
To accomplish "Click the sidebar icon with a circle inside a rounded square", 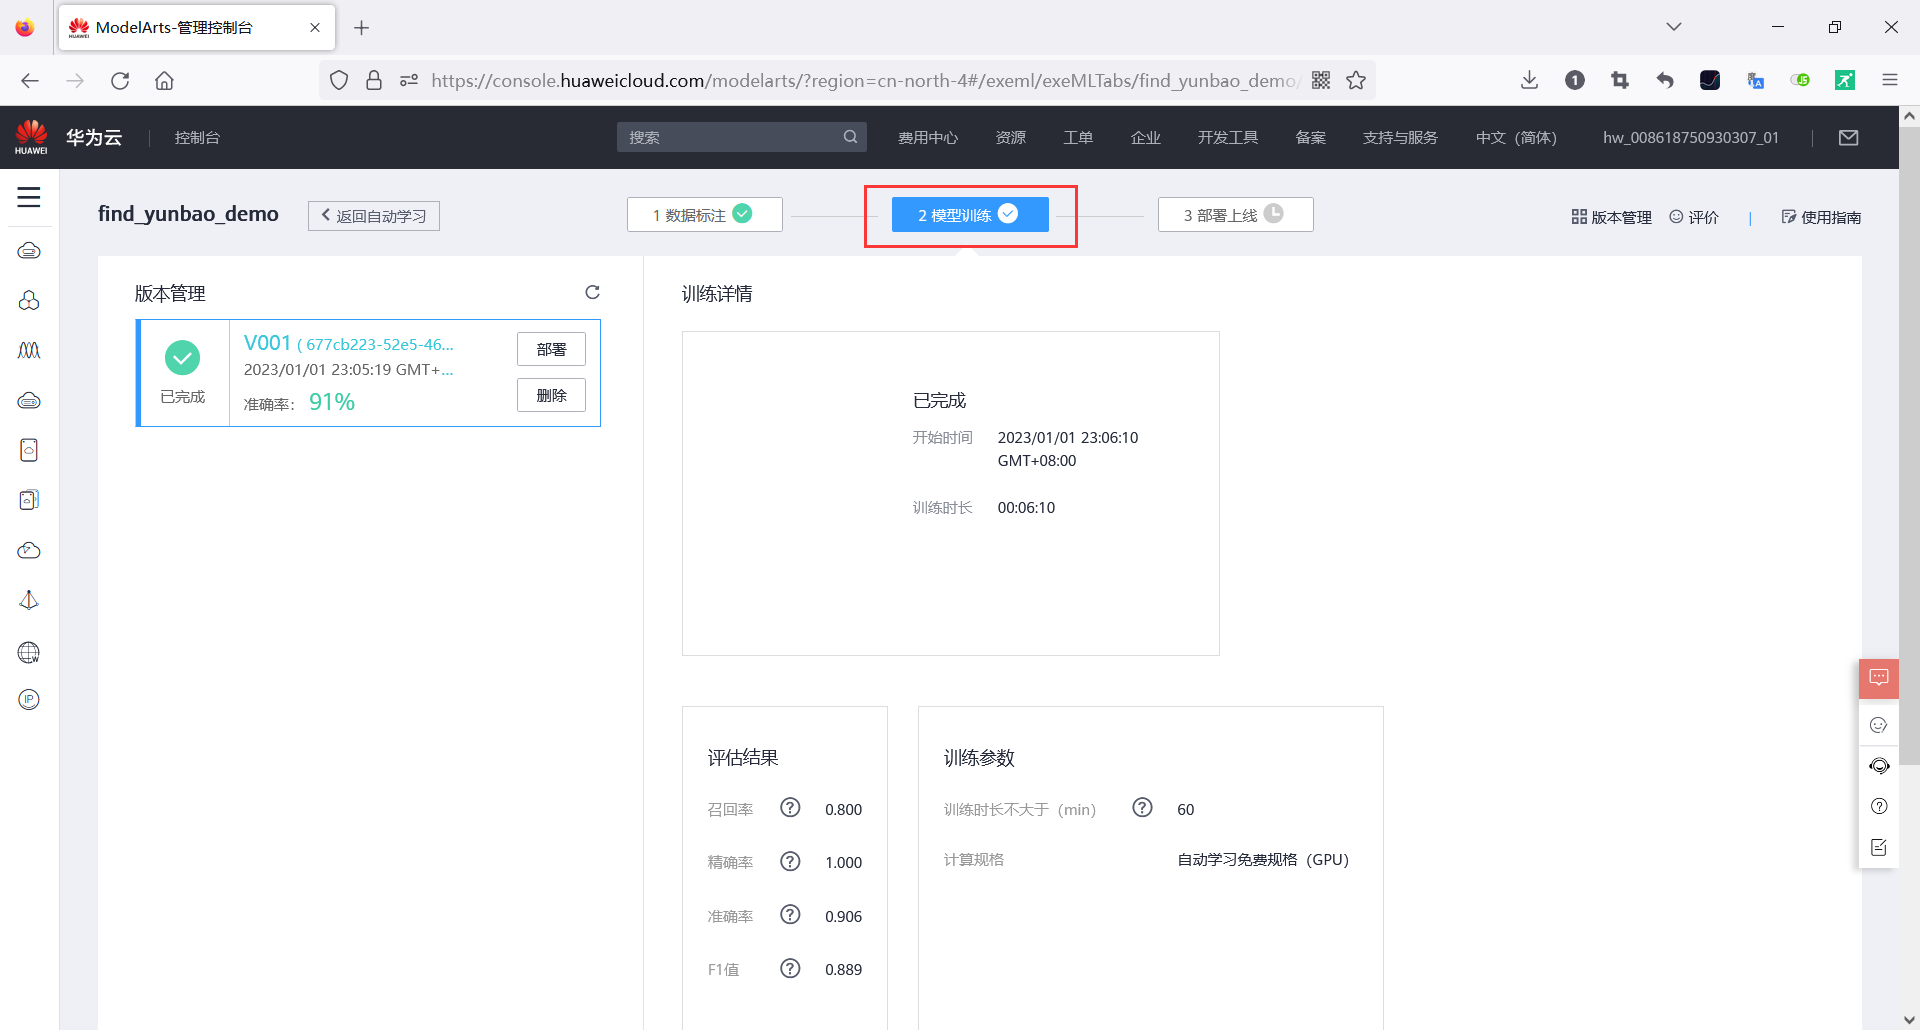I will click(29, 450).
